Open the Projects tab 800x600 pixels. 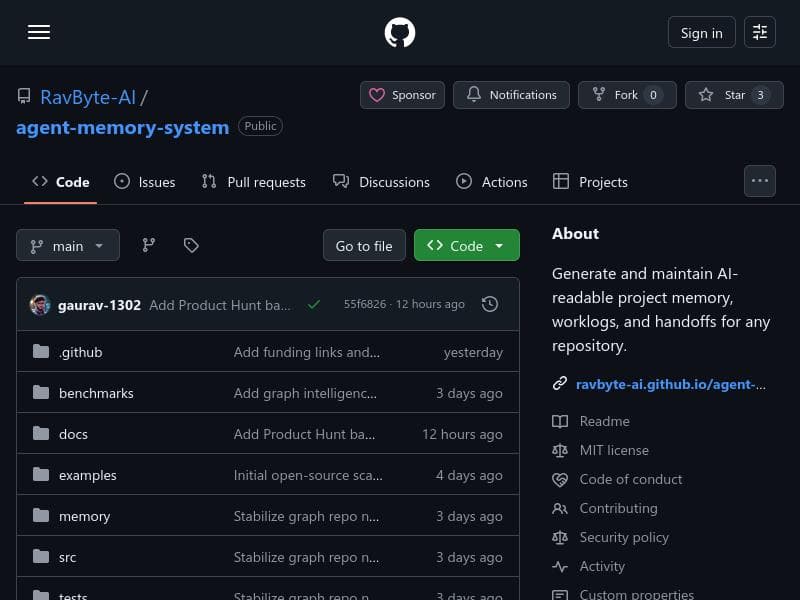(590, 182)
